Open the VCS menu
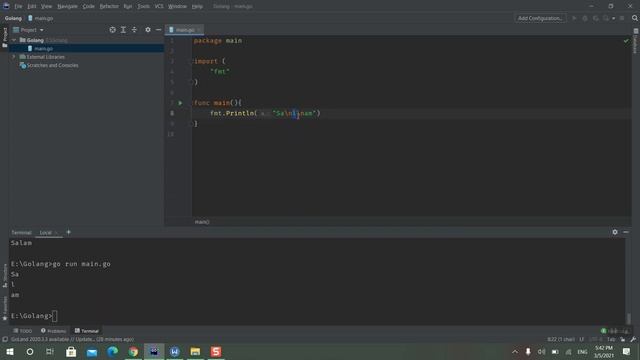The height and width of the screenshot is (360, 640). (x=159, y=6)
